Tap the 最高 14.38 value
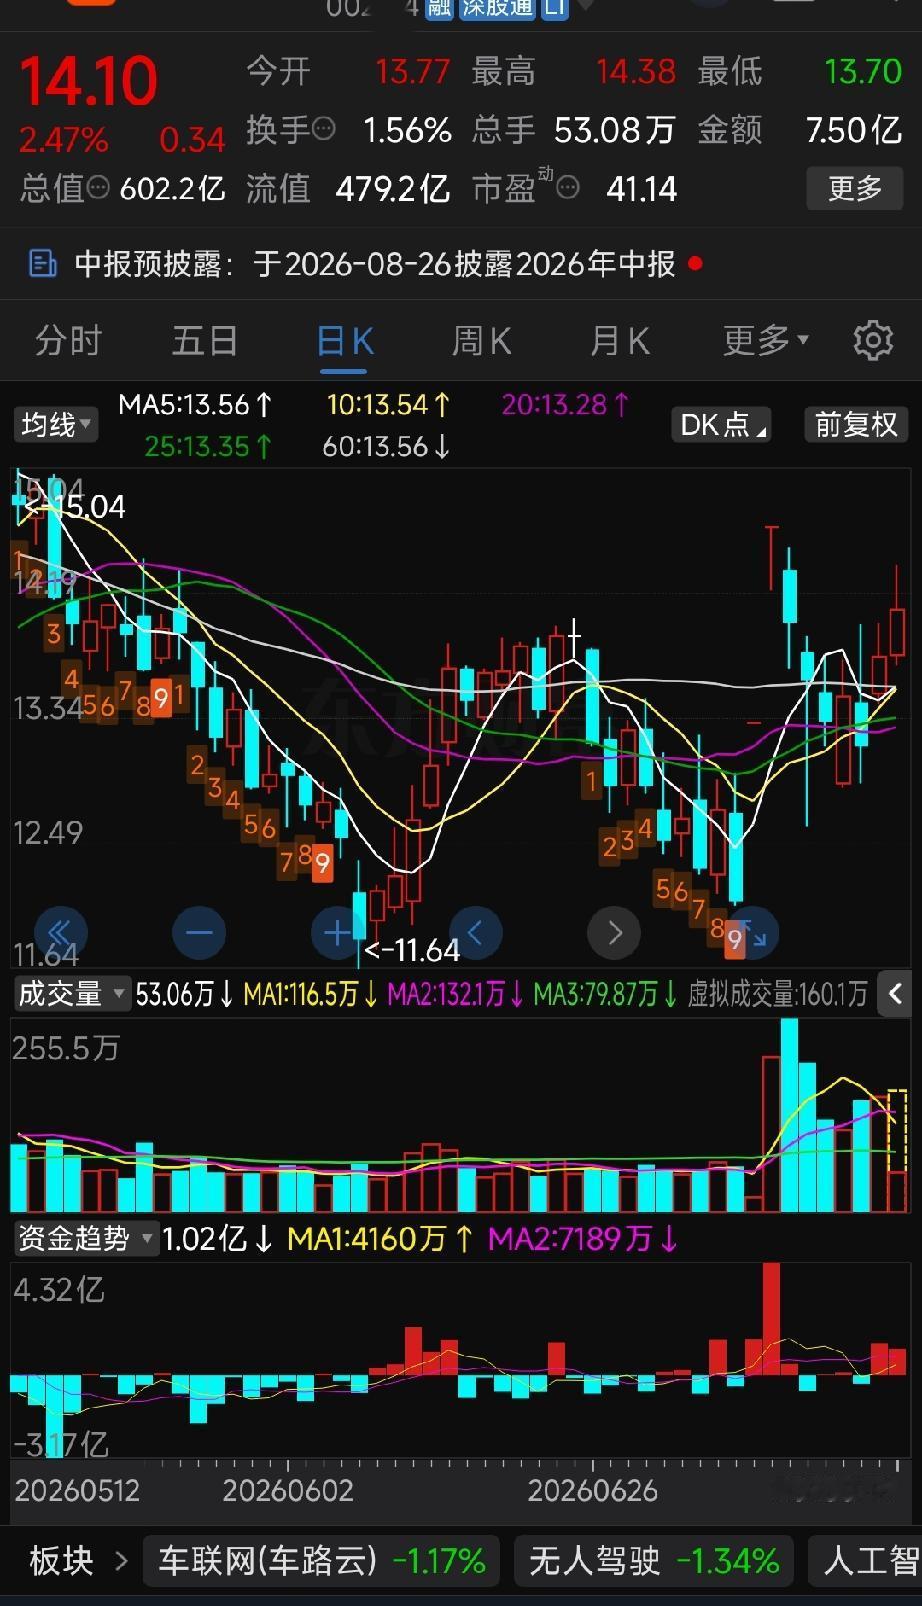Image resolution: width=922 pixels, height=1606 pixels. 636,72
